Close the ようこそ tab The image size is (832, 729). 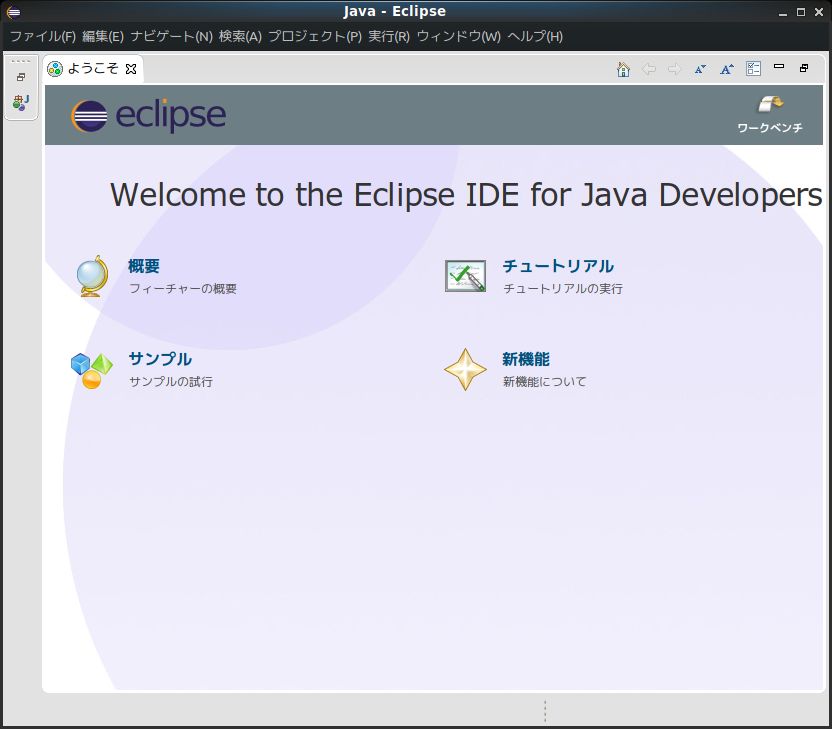[131, 69]
